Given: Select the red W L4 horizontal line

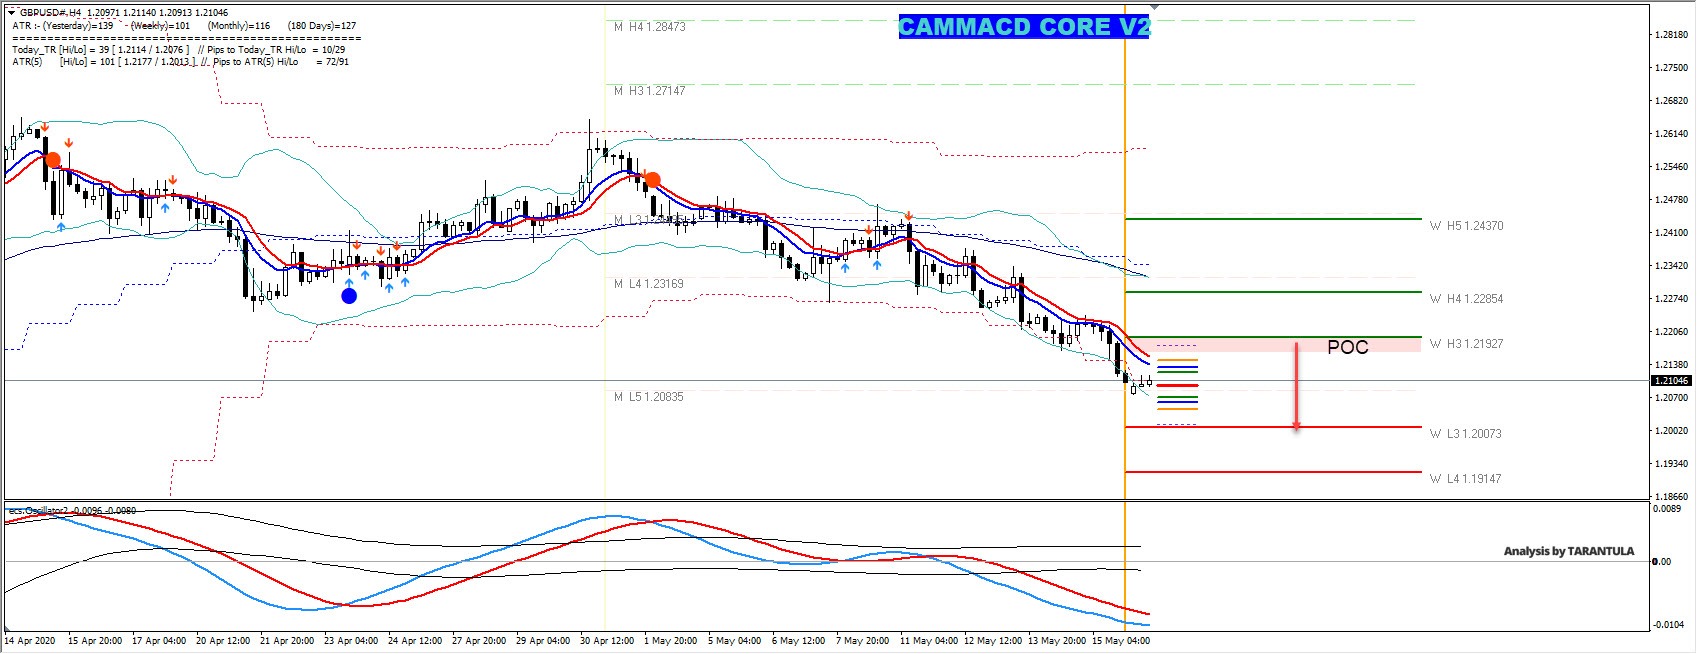Looking at the screenshot, I should tap(1273, 472).
